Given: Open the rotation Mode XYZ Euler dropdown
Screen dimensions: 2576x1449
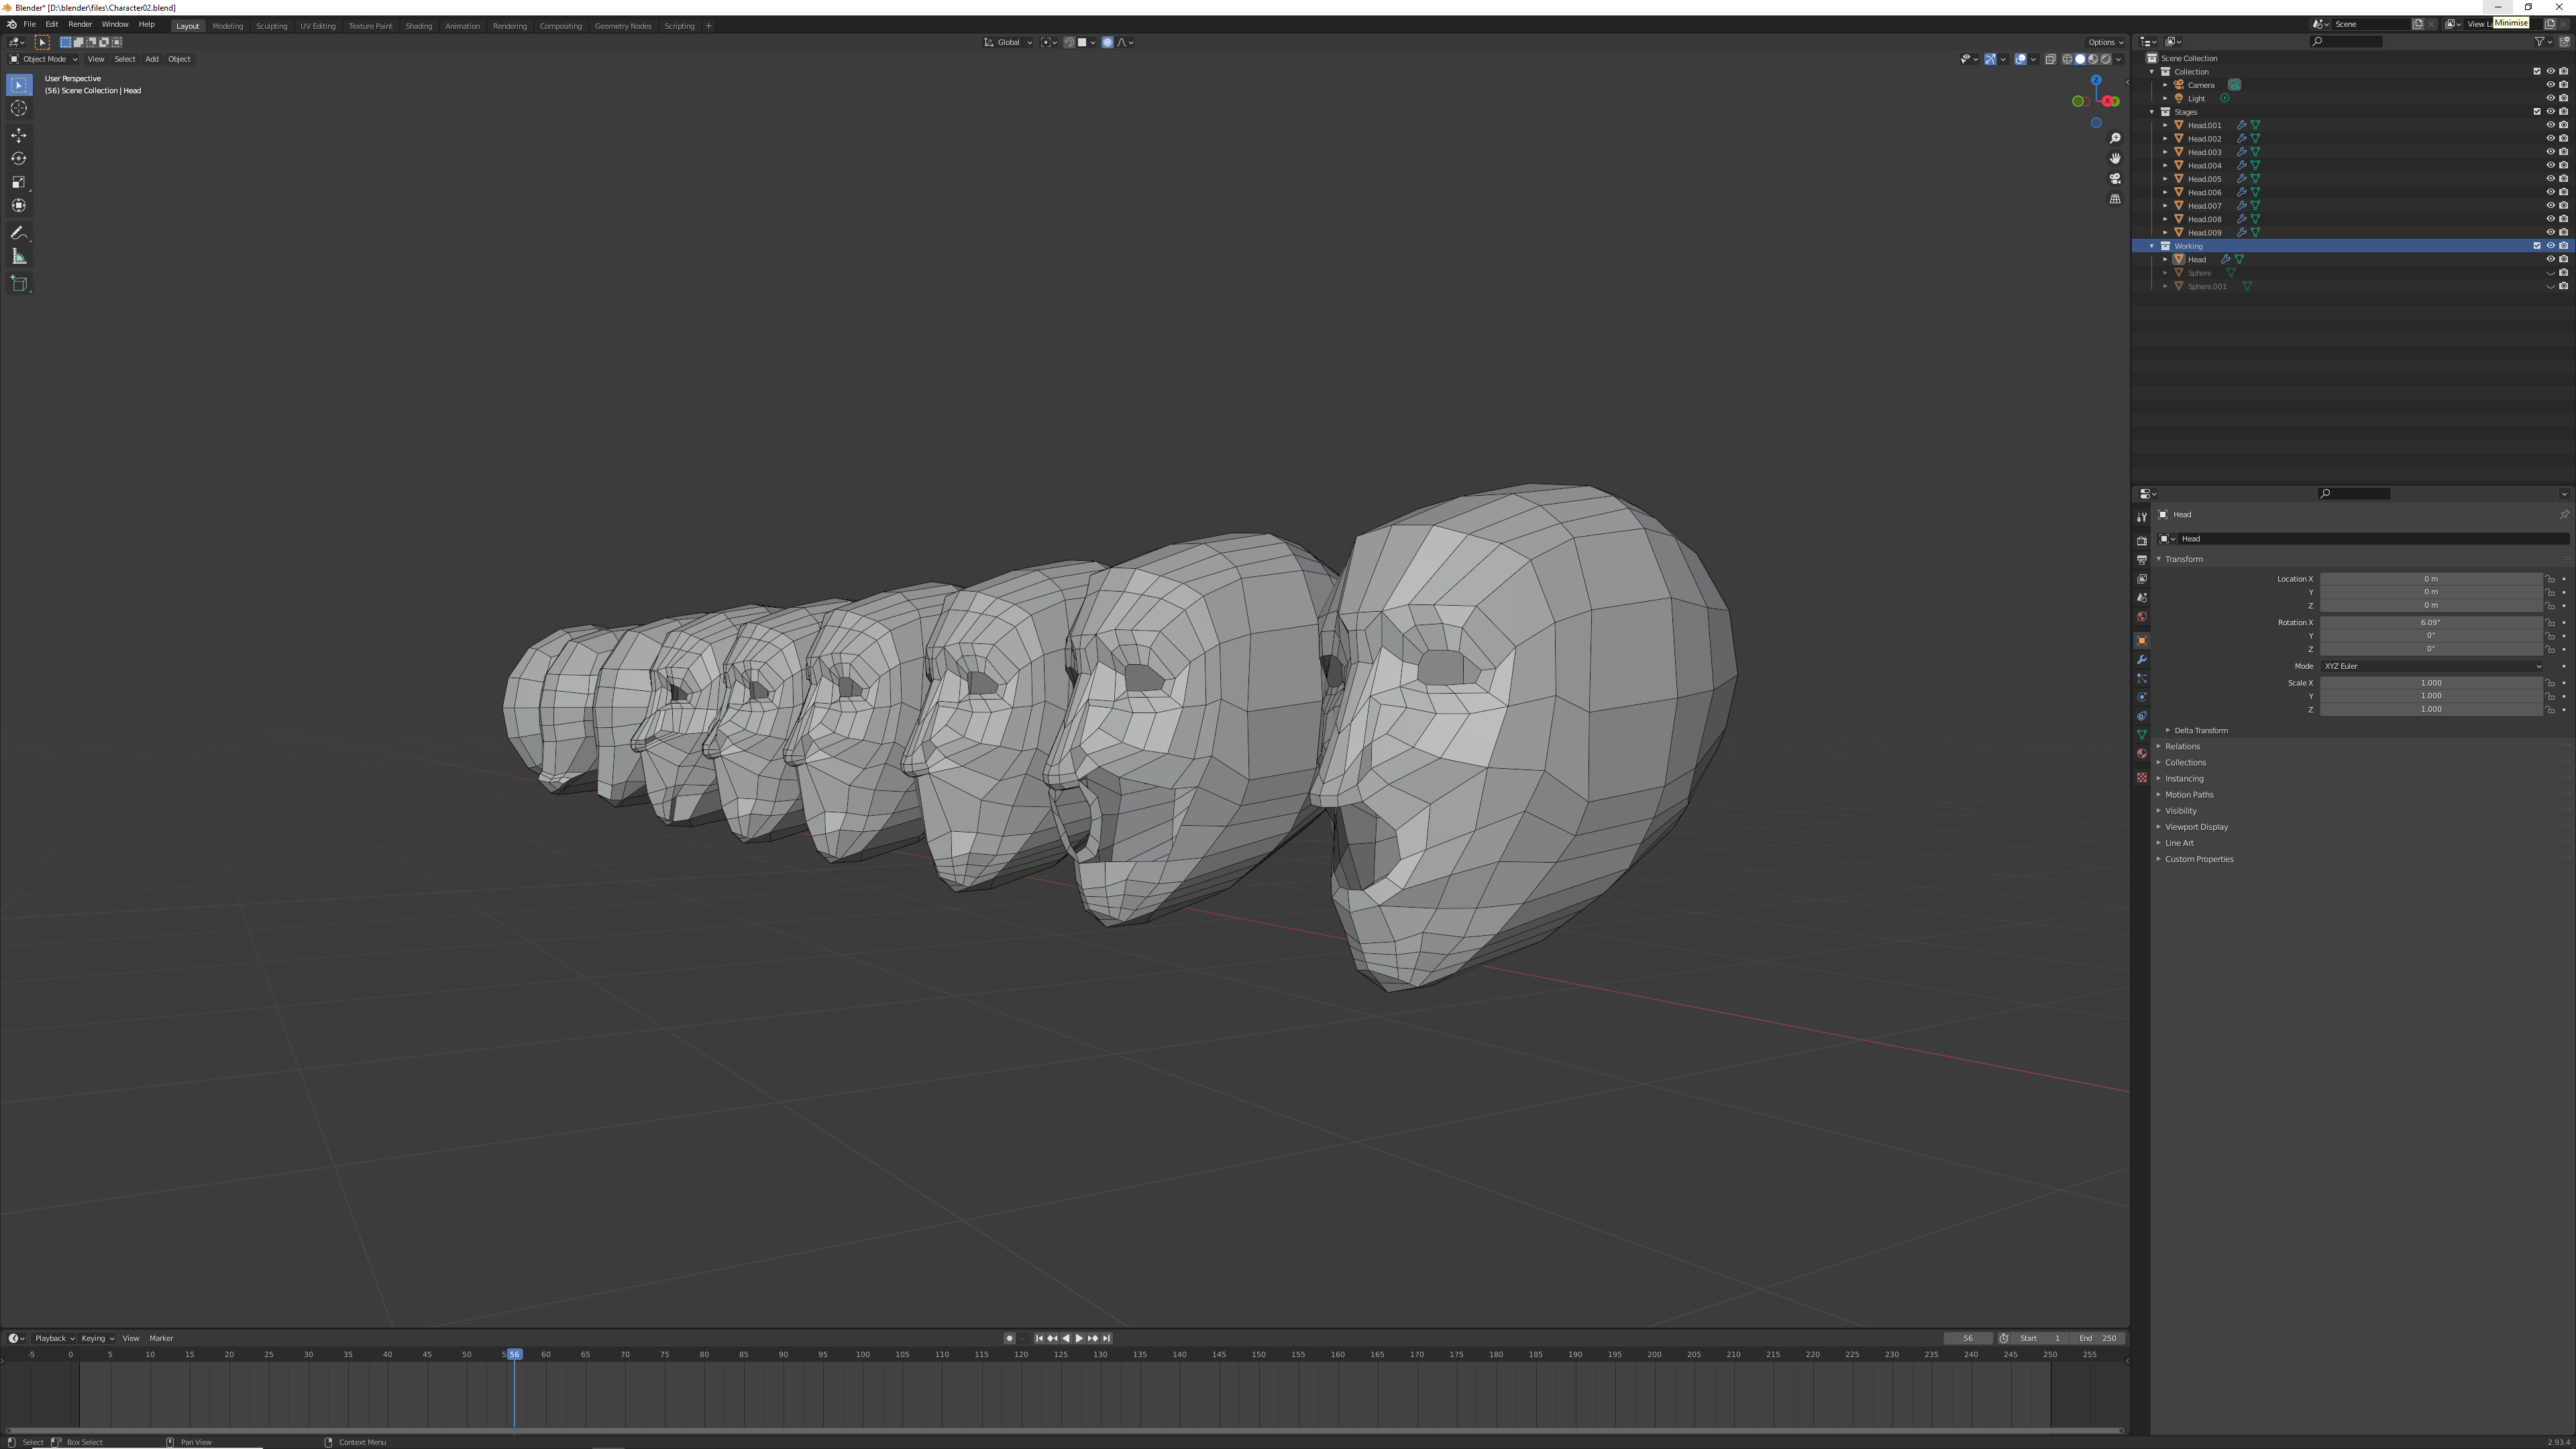Looking at the screenshot, I should 2431,666.
